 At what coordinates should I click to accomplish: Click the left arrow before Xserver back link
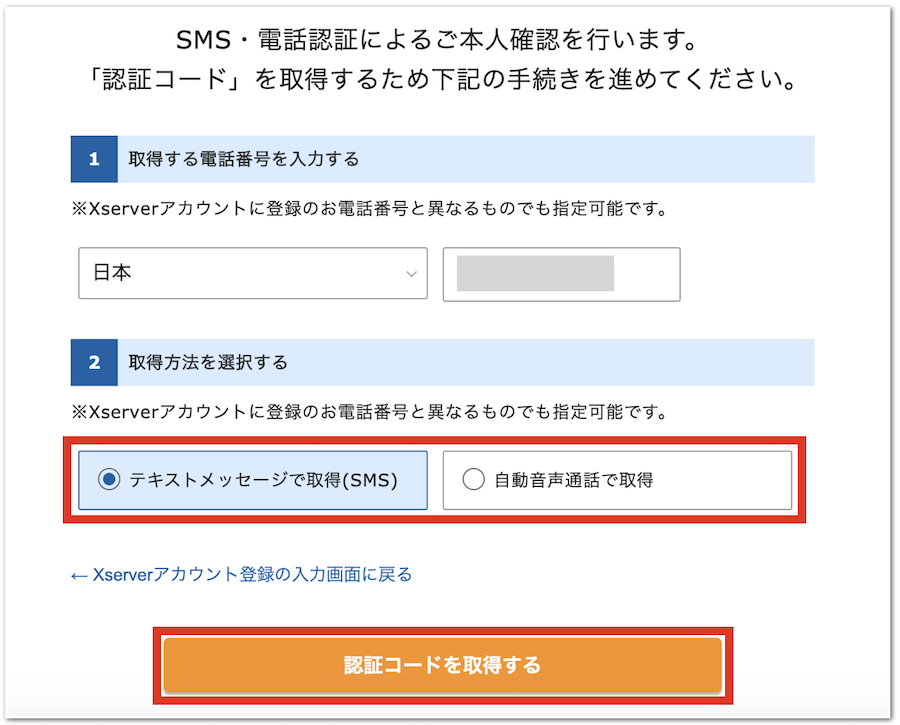click(79, 576)
